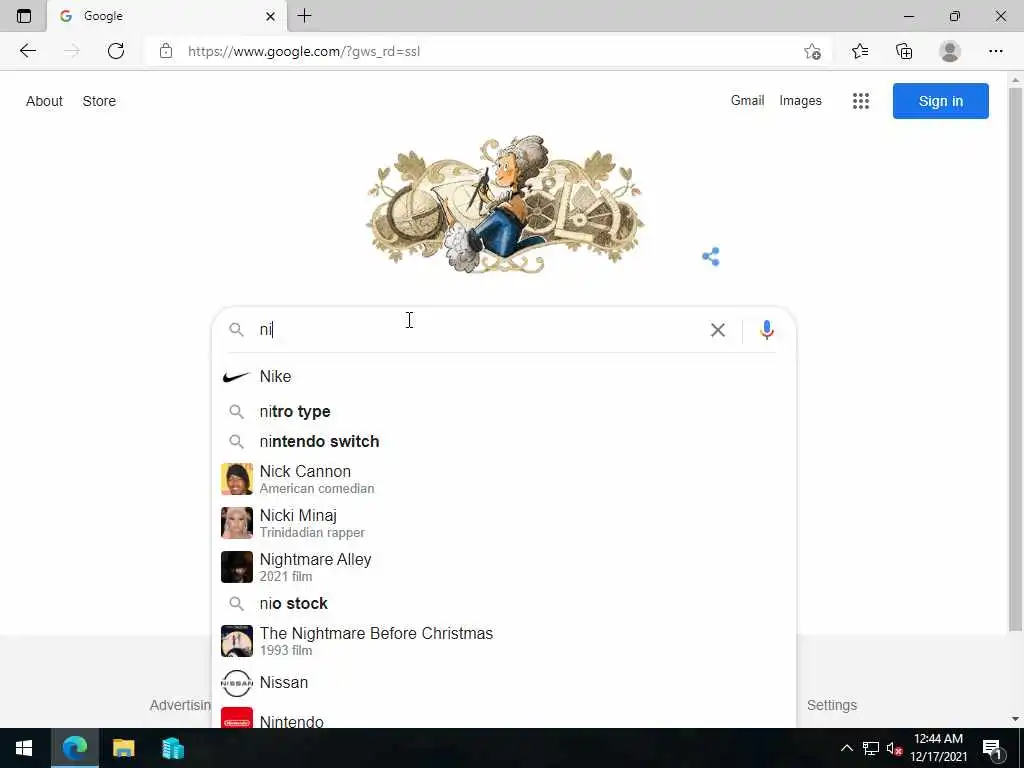Screen dimensions: 1024x768
Task: Open the Google Doodle image
Action: (504, 204)
